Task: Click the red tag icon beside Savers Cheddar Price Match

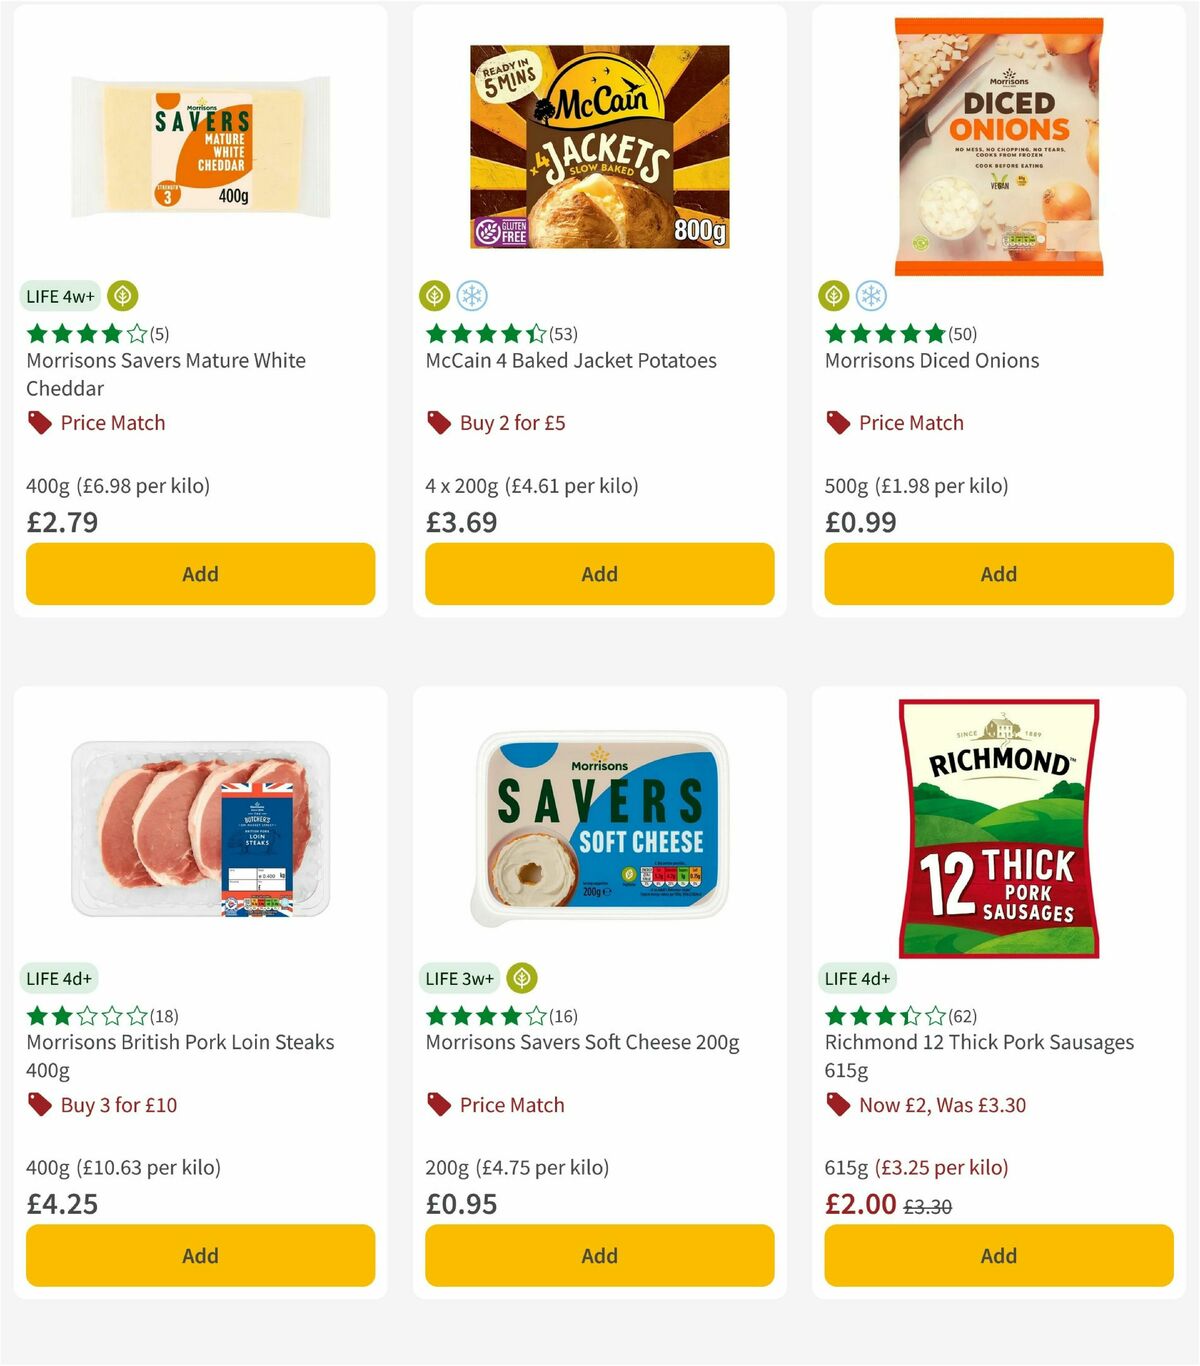Action: coord(39,423)
